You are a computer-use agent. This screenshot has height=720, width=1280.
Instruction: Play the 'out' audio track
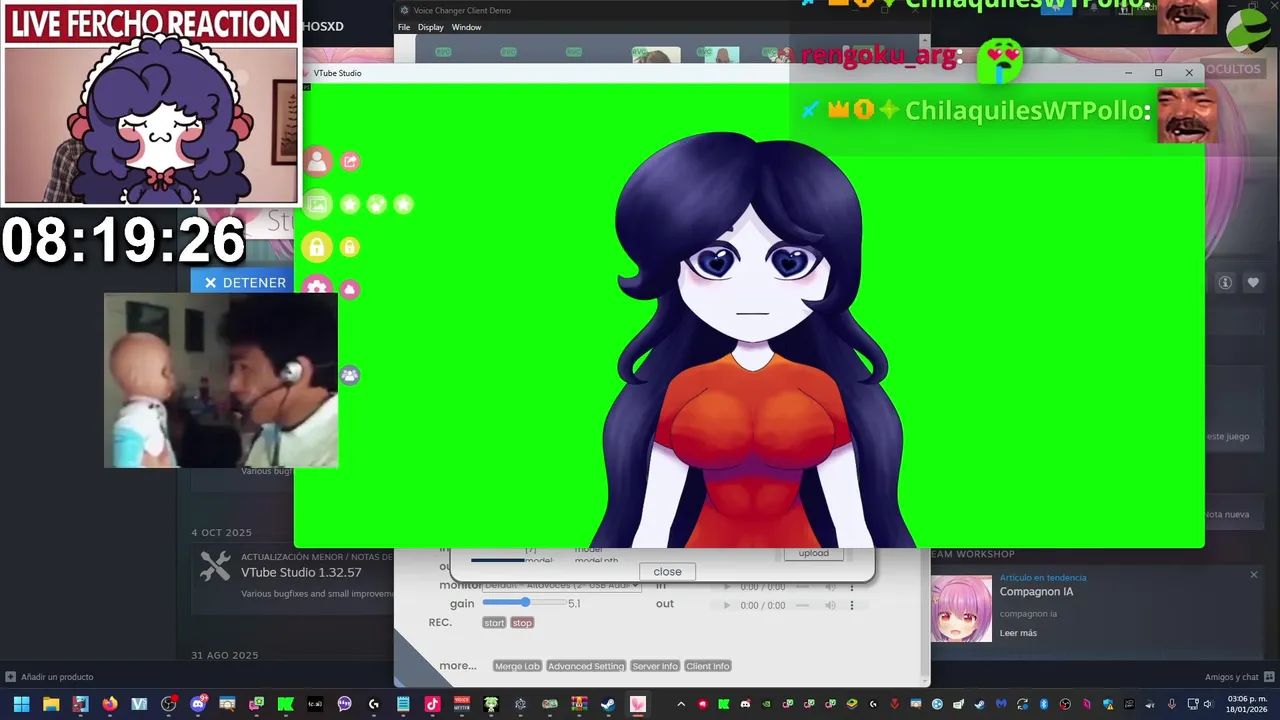coord(727,605)
